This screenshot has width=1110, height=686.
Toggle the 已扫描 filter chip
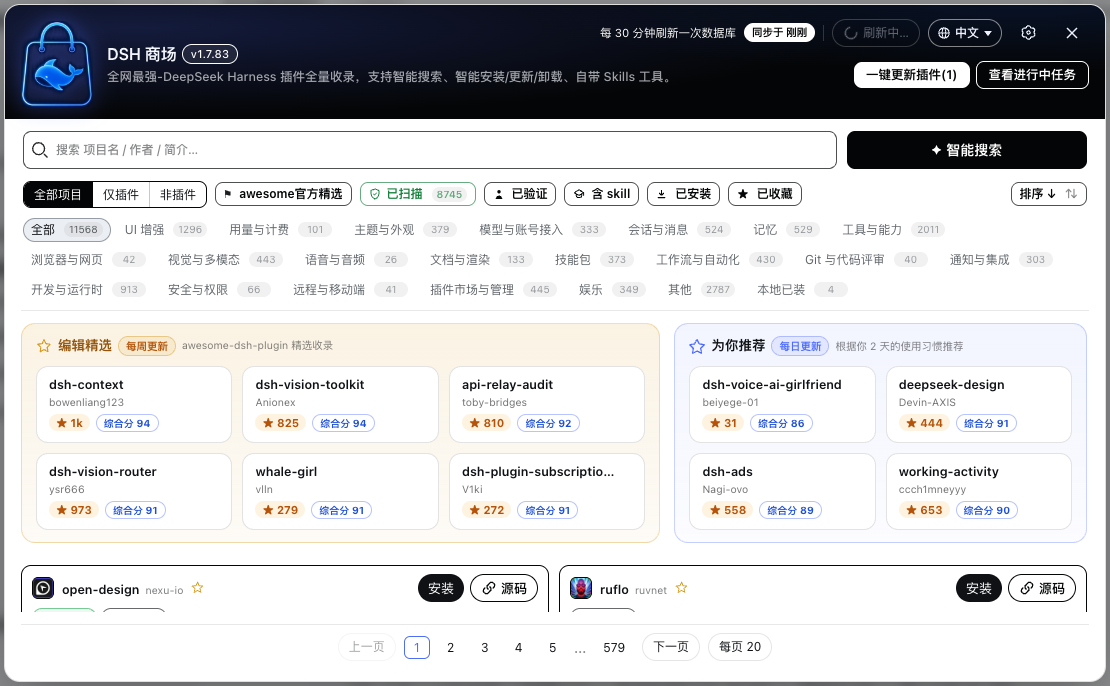pos(418,194)
